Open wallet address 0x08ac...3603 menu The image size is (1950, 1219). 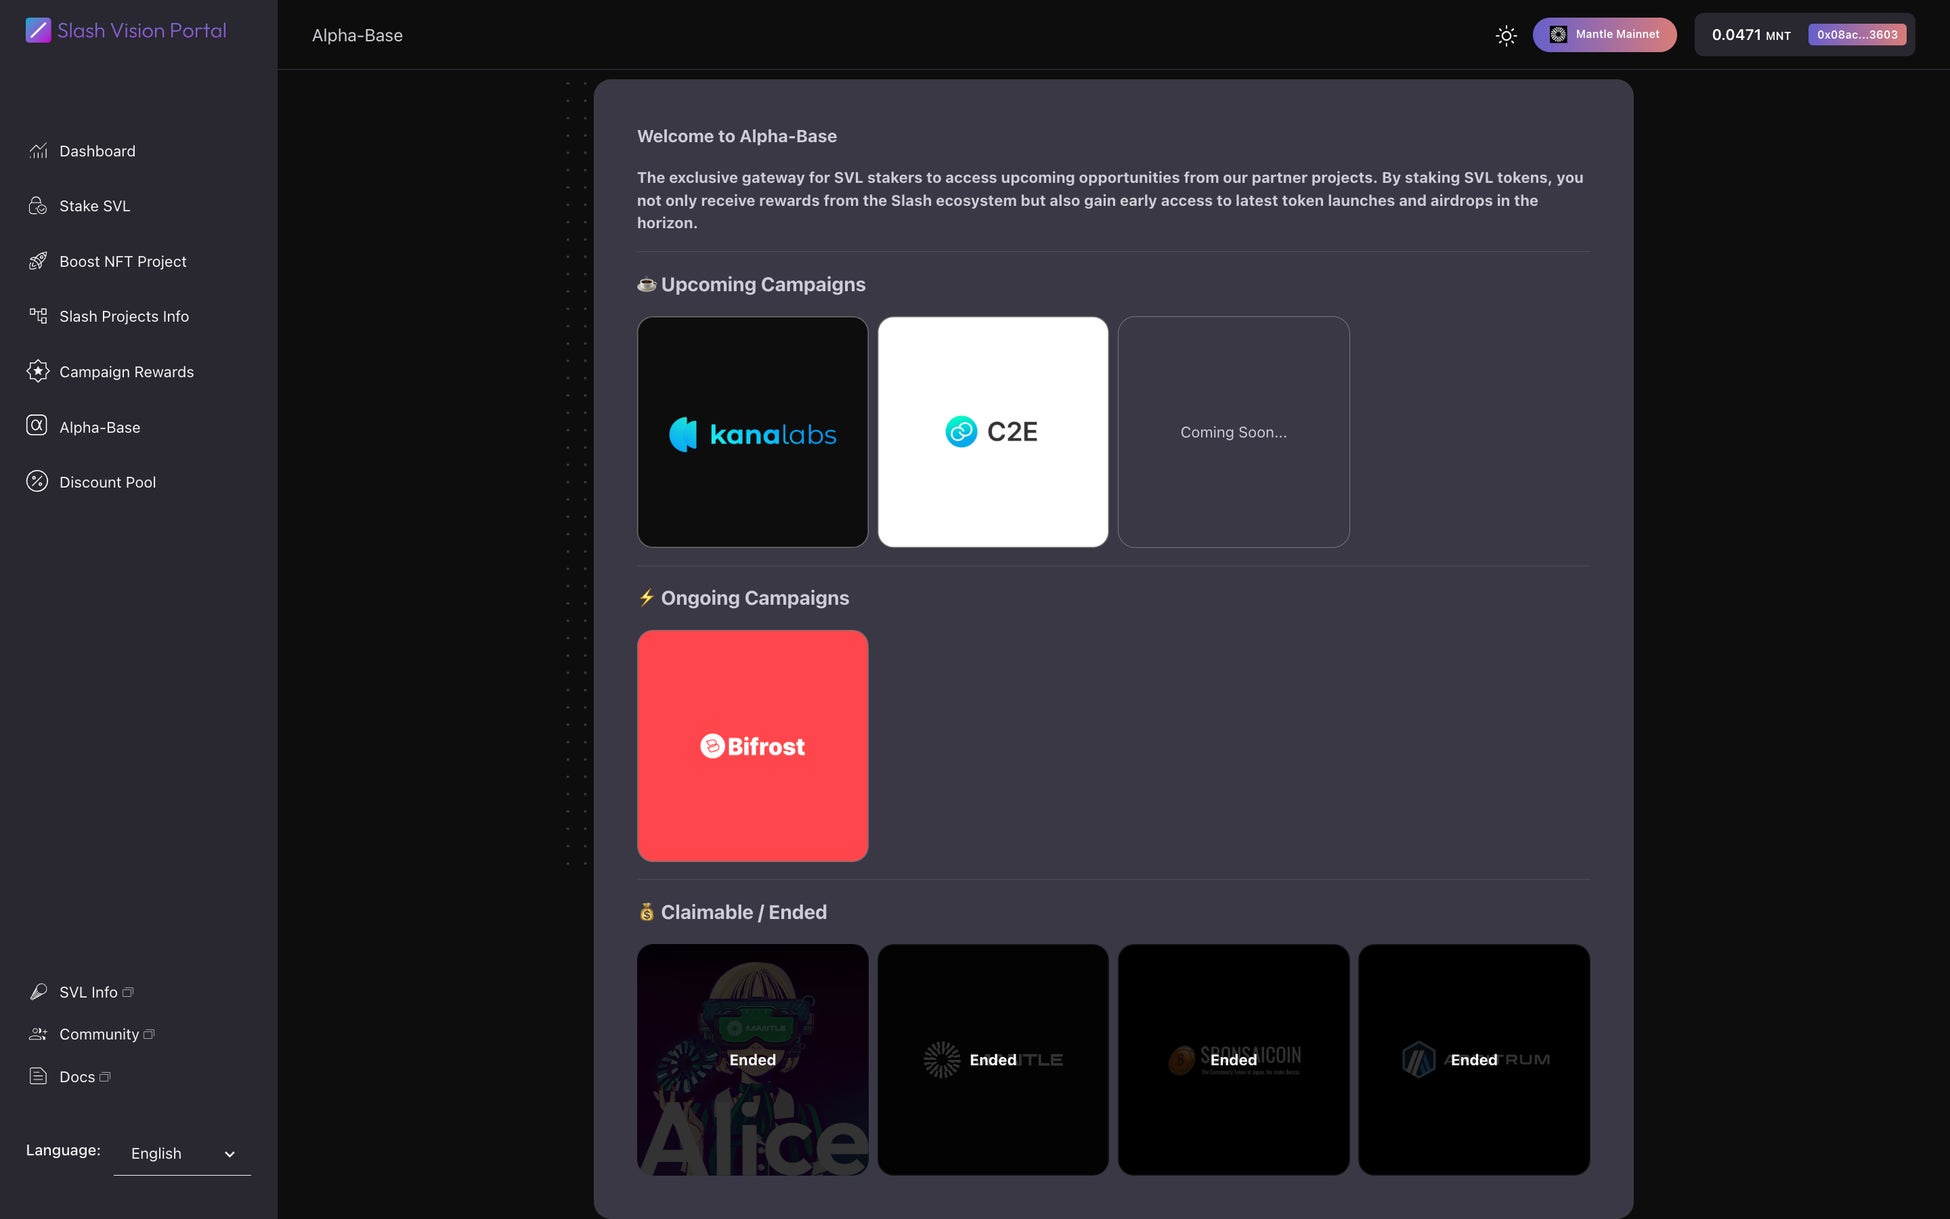click(1856, 35)
